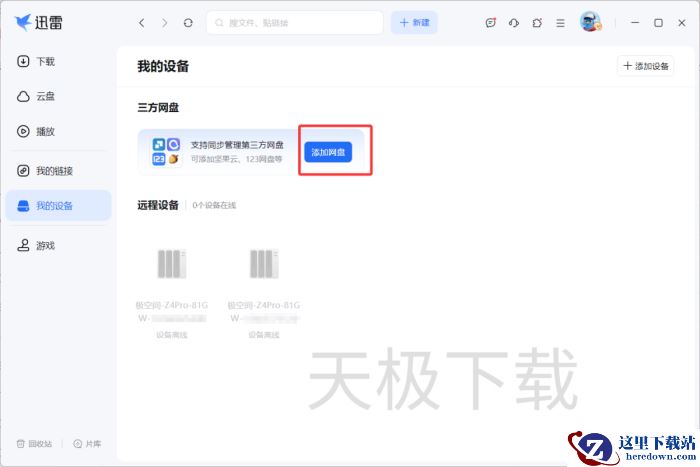Focus the file search field
The width and height of the screenshot is (700, 467).
point(295,23)
